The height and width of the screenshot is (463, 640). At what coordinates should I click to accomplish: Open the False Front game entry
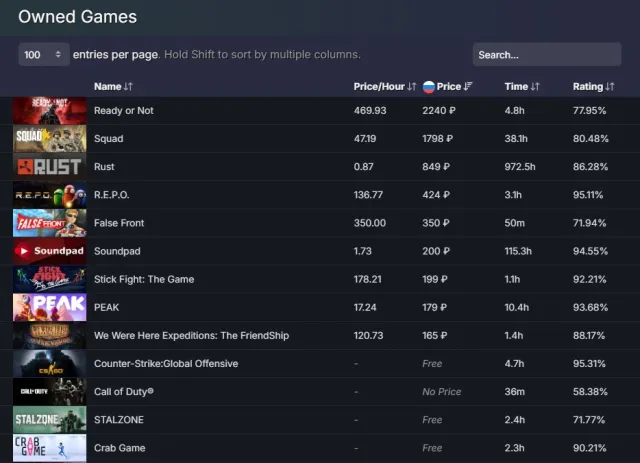click(x=119, y=223)
